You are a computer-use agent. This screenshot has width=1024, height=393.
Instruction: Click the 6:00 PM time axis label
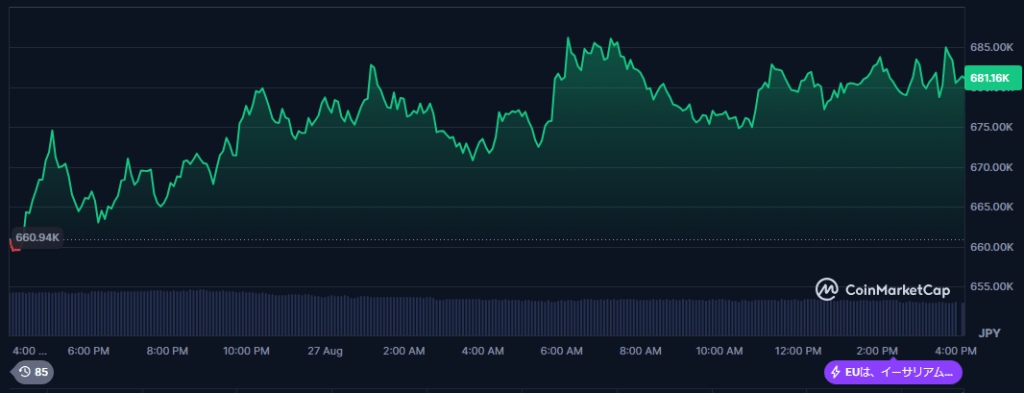coord(89,351)
